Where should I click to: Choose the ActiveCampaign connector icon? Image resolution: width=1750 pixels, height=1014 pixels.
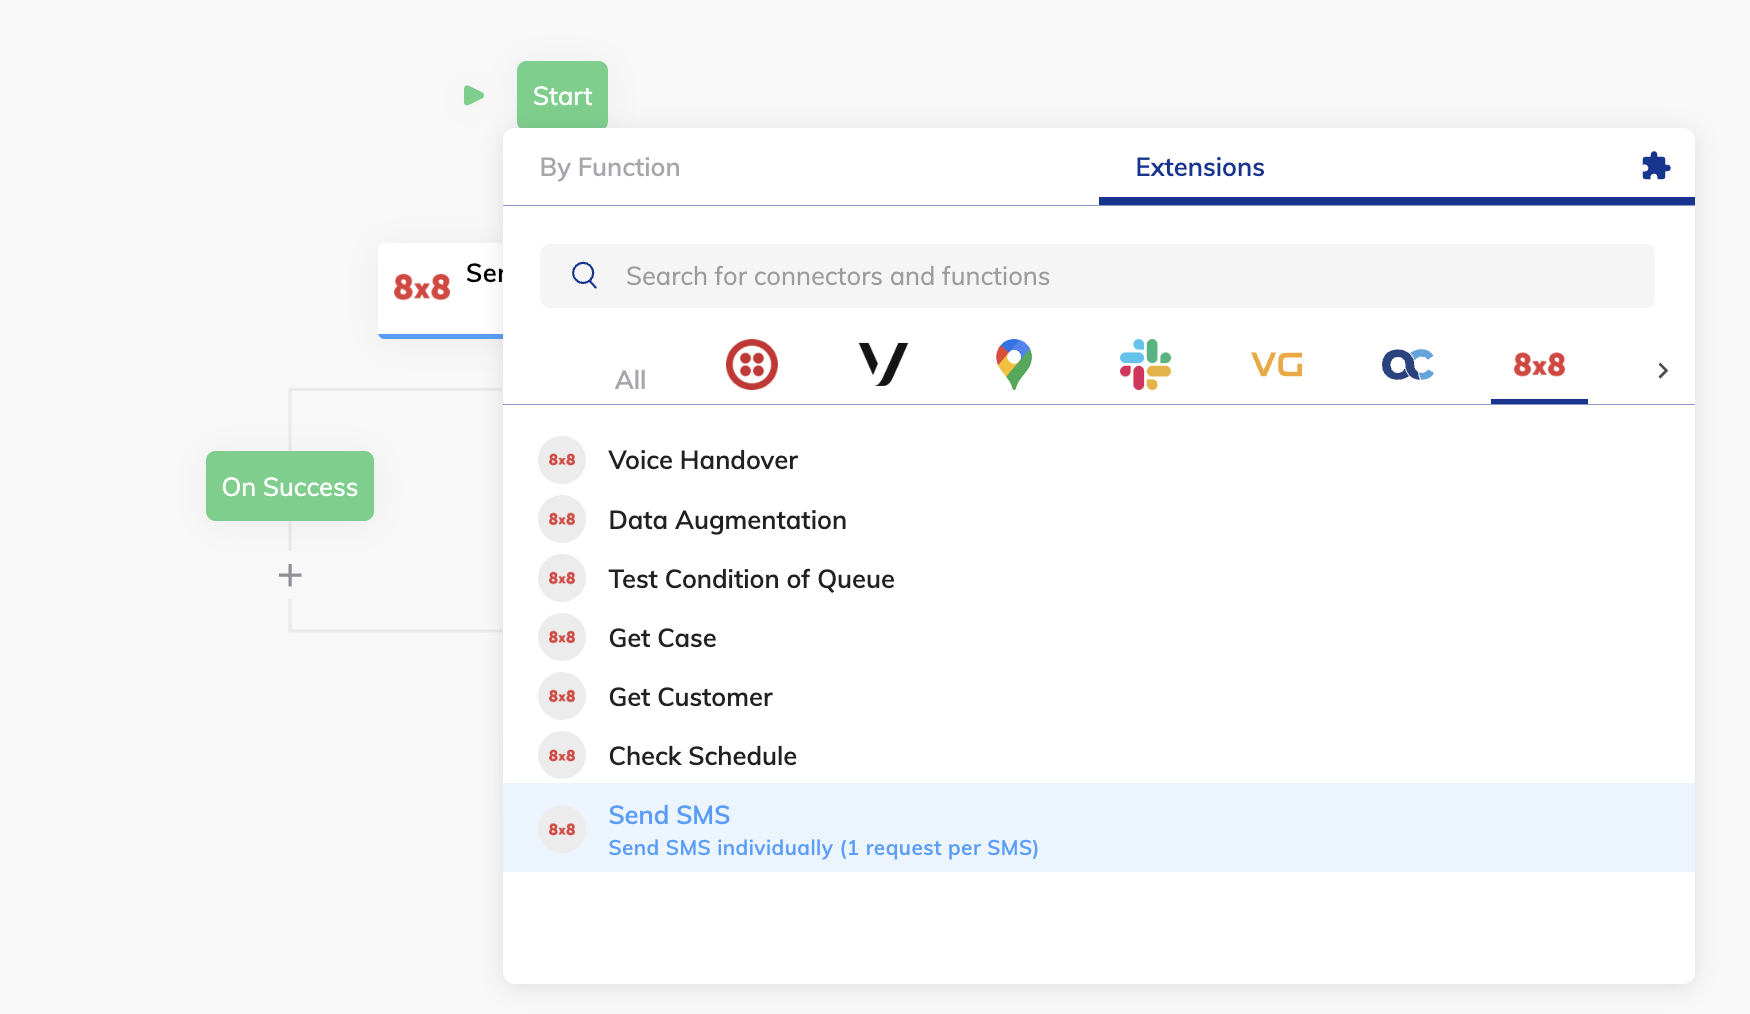(x=1407, y=365)
